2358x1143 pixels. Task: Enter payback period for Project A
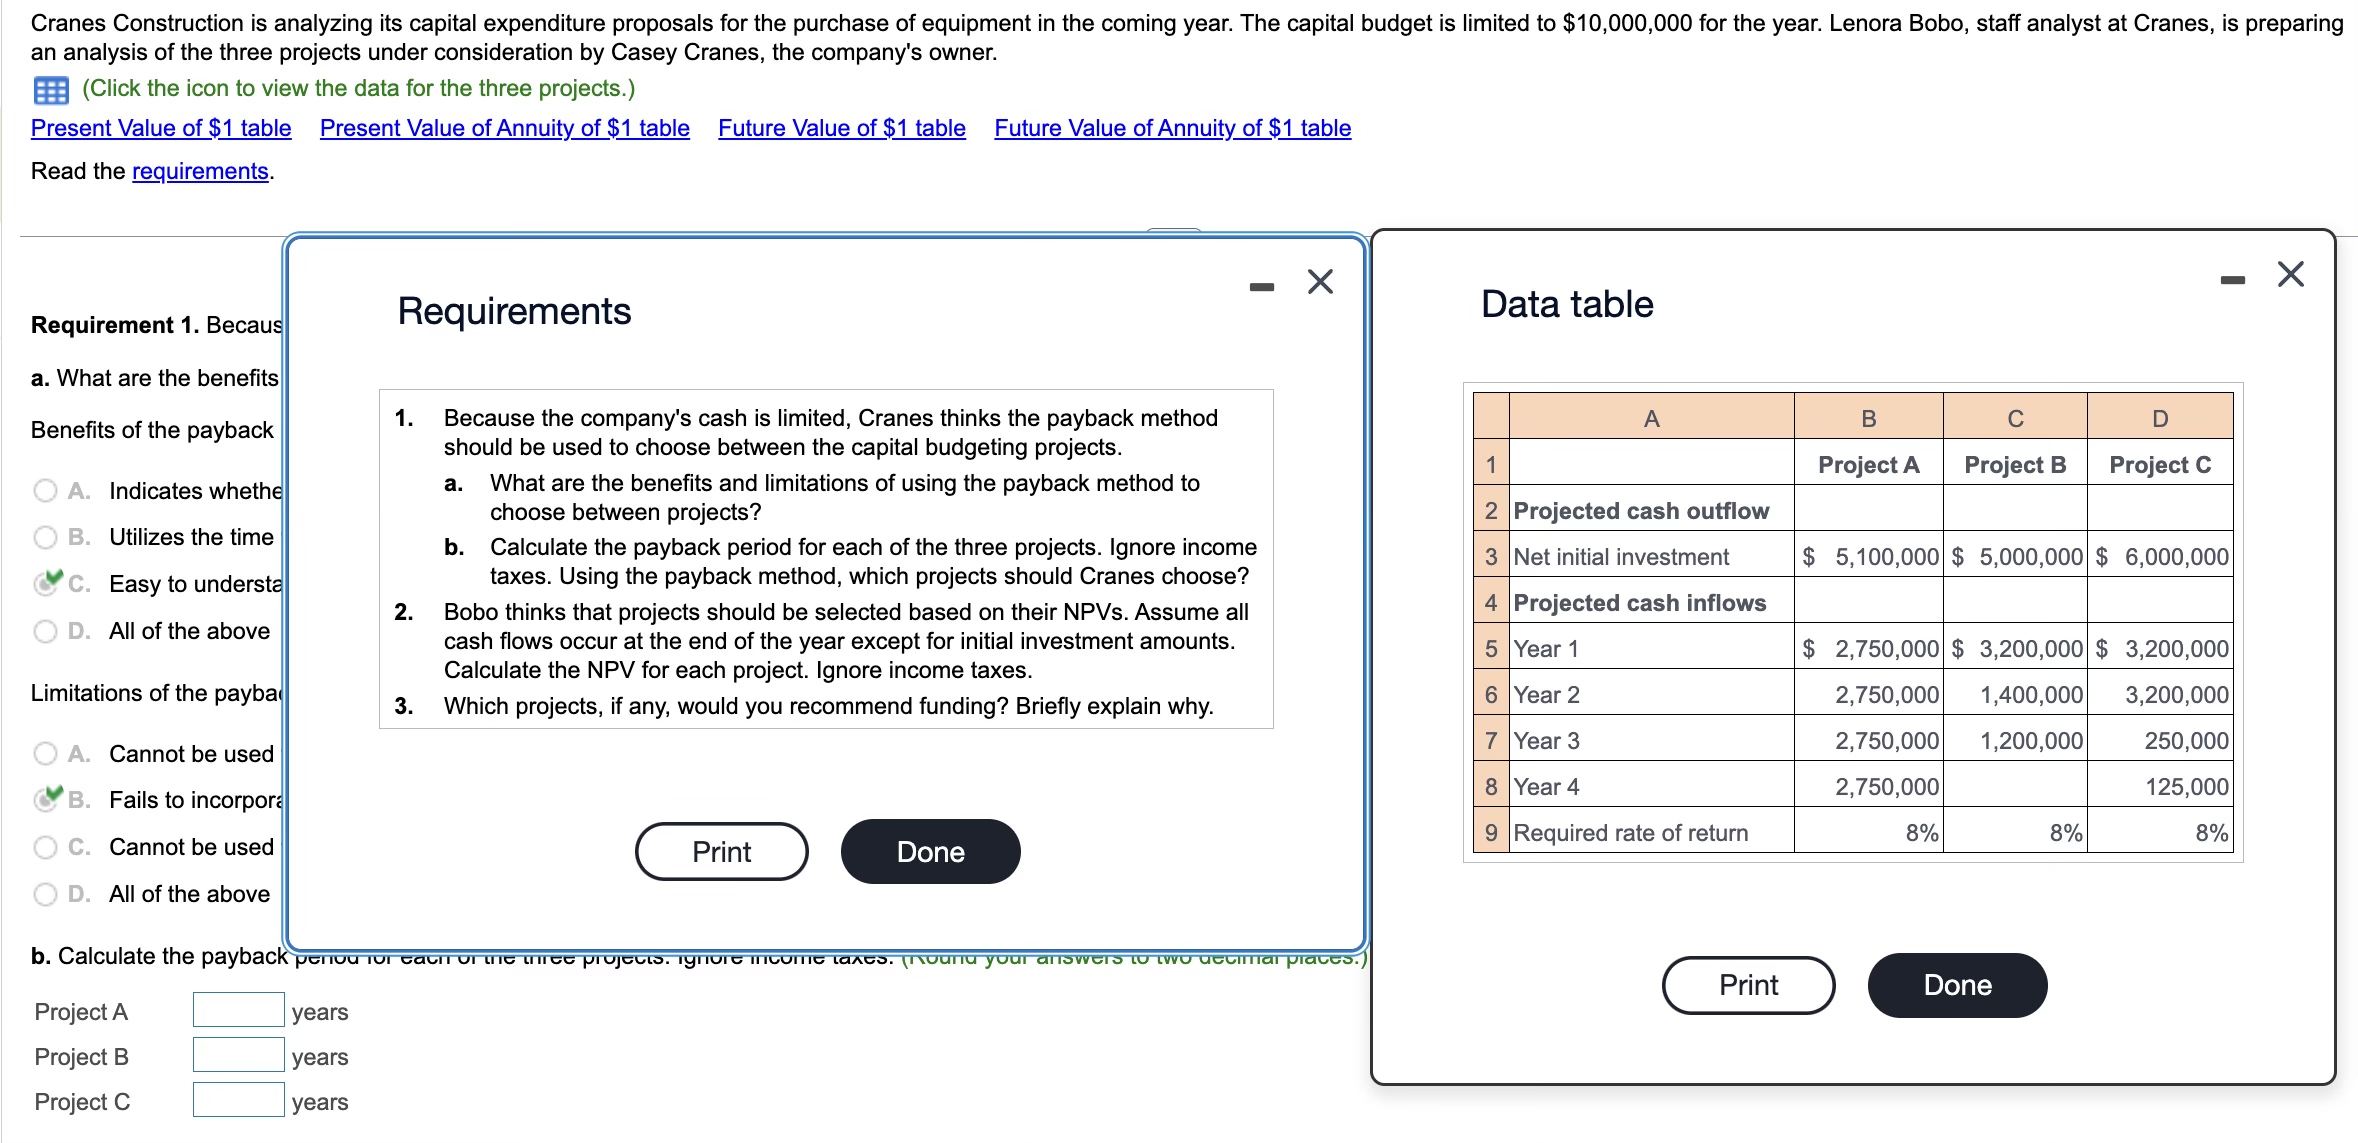[x=237, y=1009]
